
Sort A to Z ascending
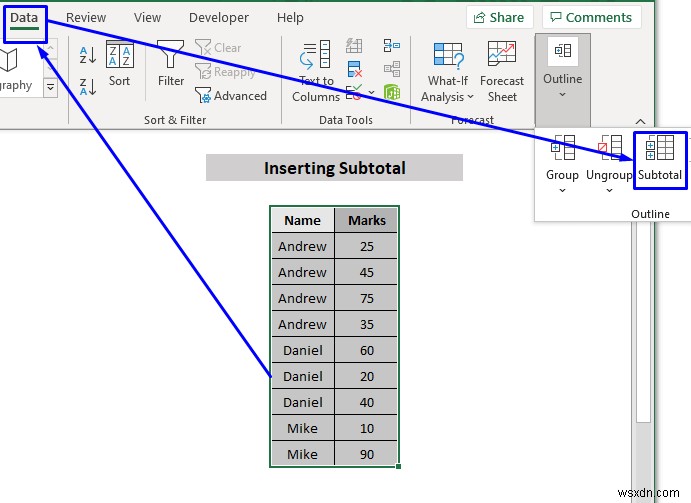click(88, 55)
